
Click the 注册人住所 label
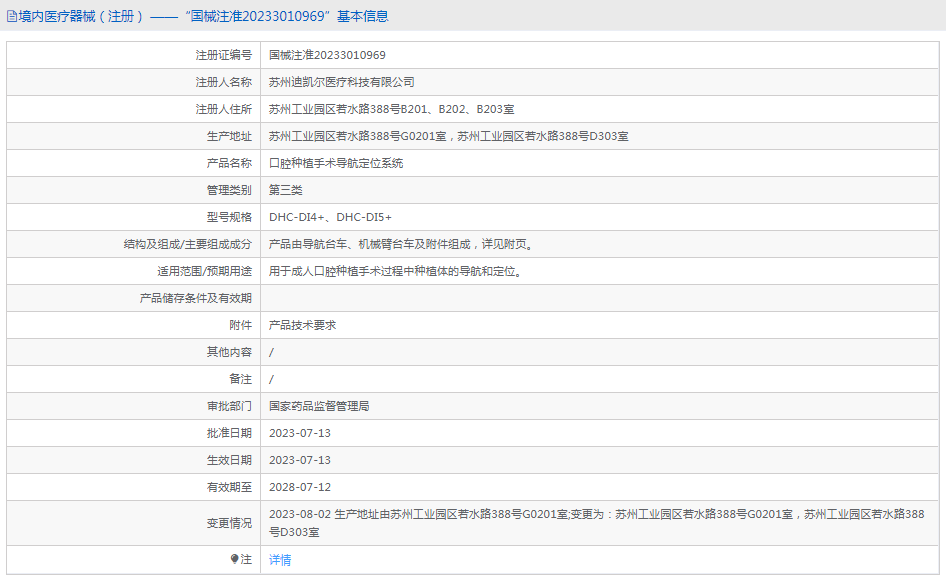coord(223,109)
